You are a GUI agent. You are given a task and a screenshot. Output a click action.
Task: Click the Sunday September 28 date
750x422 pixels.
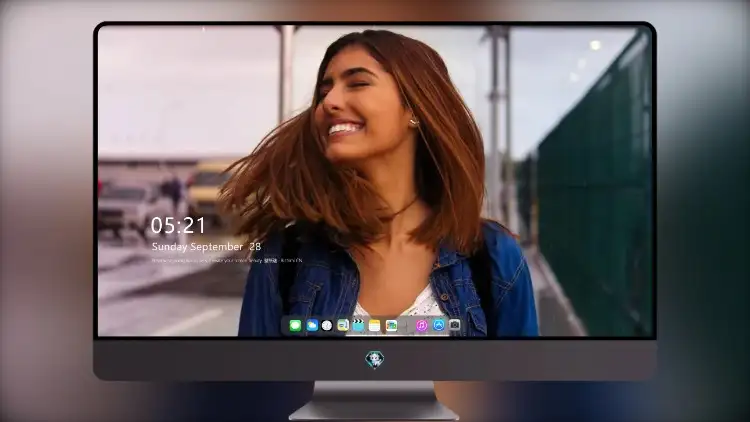point(206,247)
